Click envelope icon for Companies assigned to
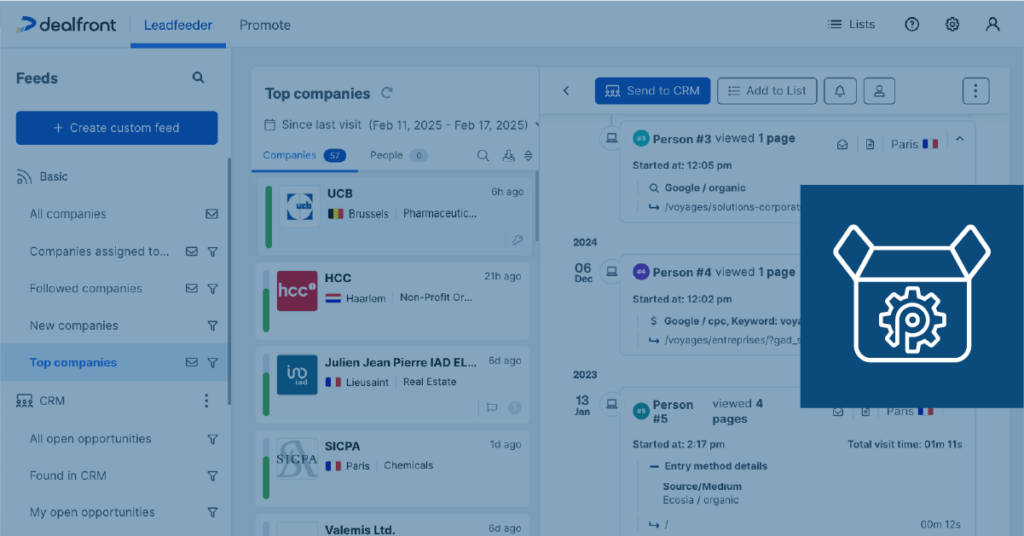 pyautogui.click(x=191, y=251)
